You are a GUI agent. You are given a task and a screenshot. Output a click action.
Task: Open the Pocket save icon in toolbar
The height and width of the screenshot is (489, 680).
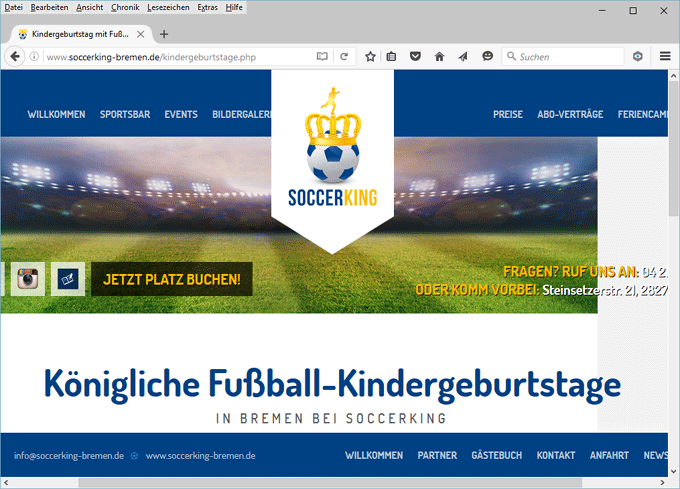pyautogui.click(x=416, y=57)
